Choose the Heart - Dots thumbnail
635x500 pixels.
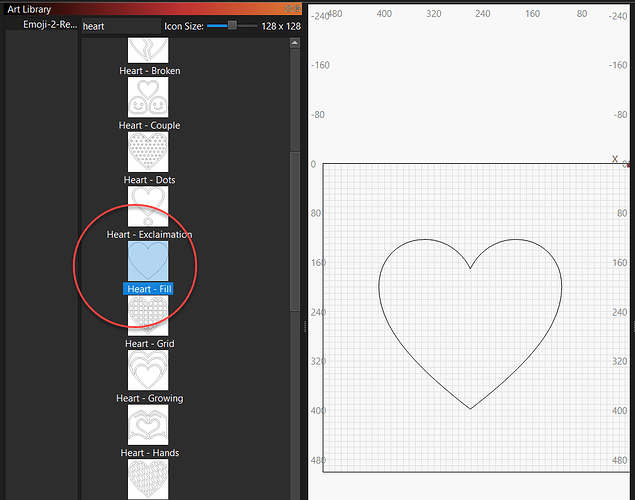[x=148, y=152]
